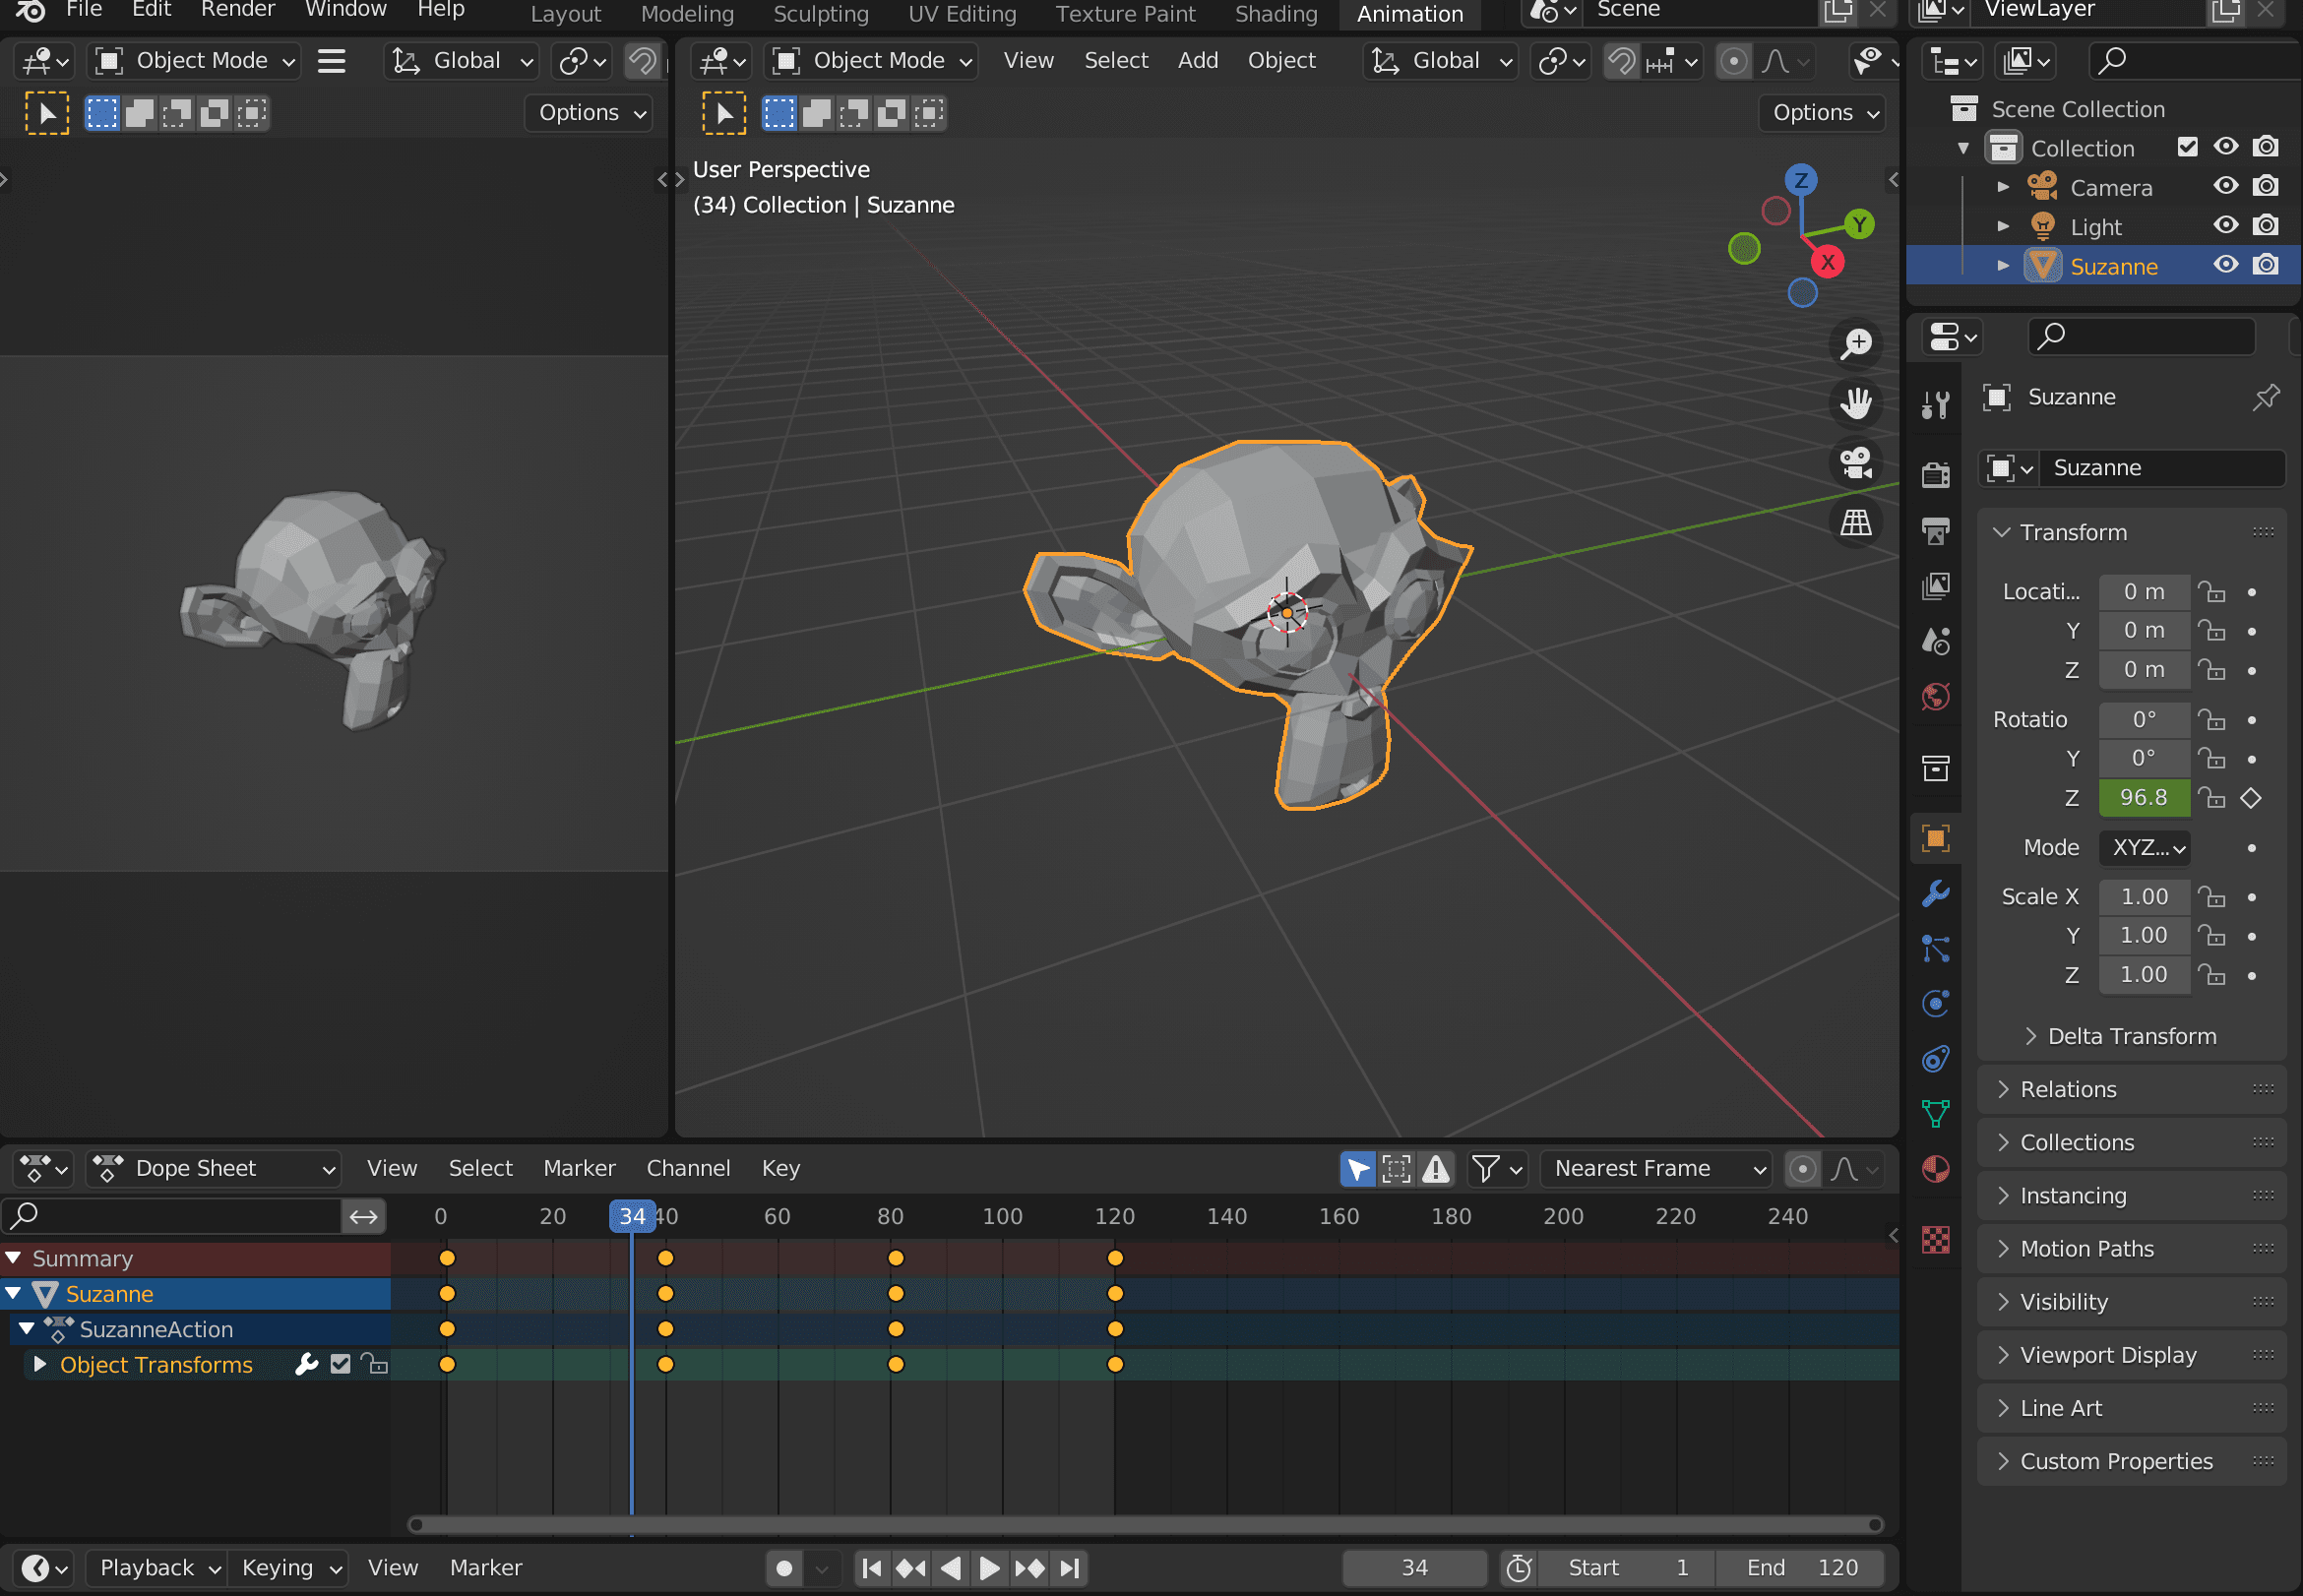Image resolution: width=2303 pixels, height=1596 pixels.
Task: Open the viewport Add menu
Action: click(1197, 61)
